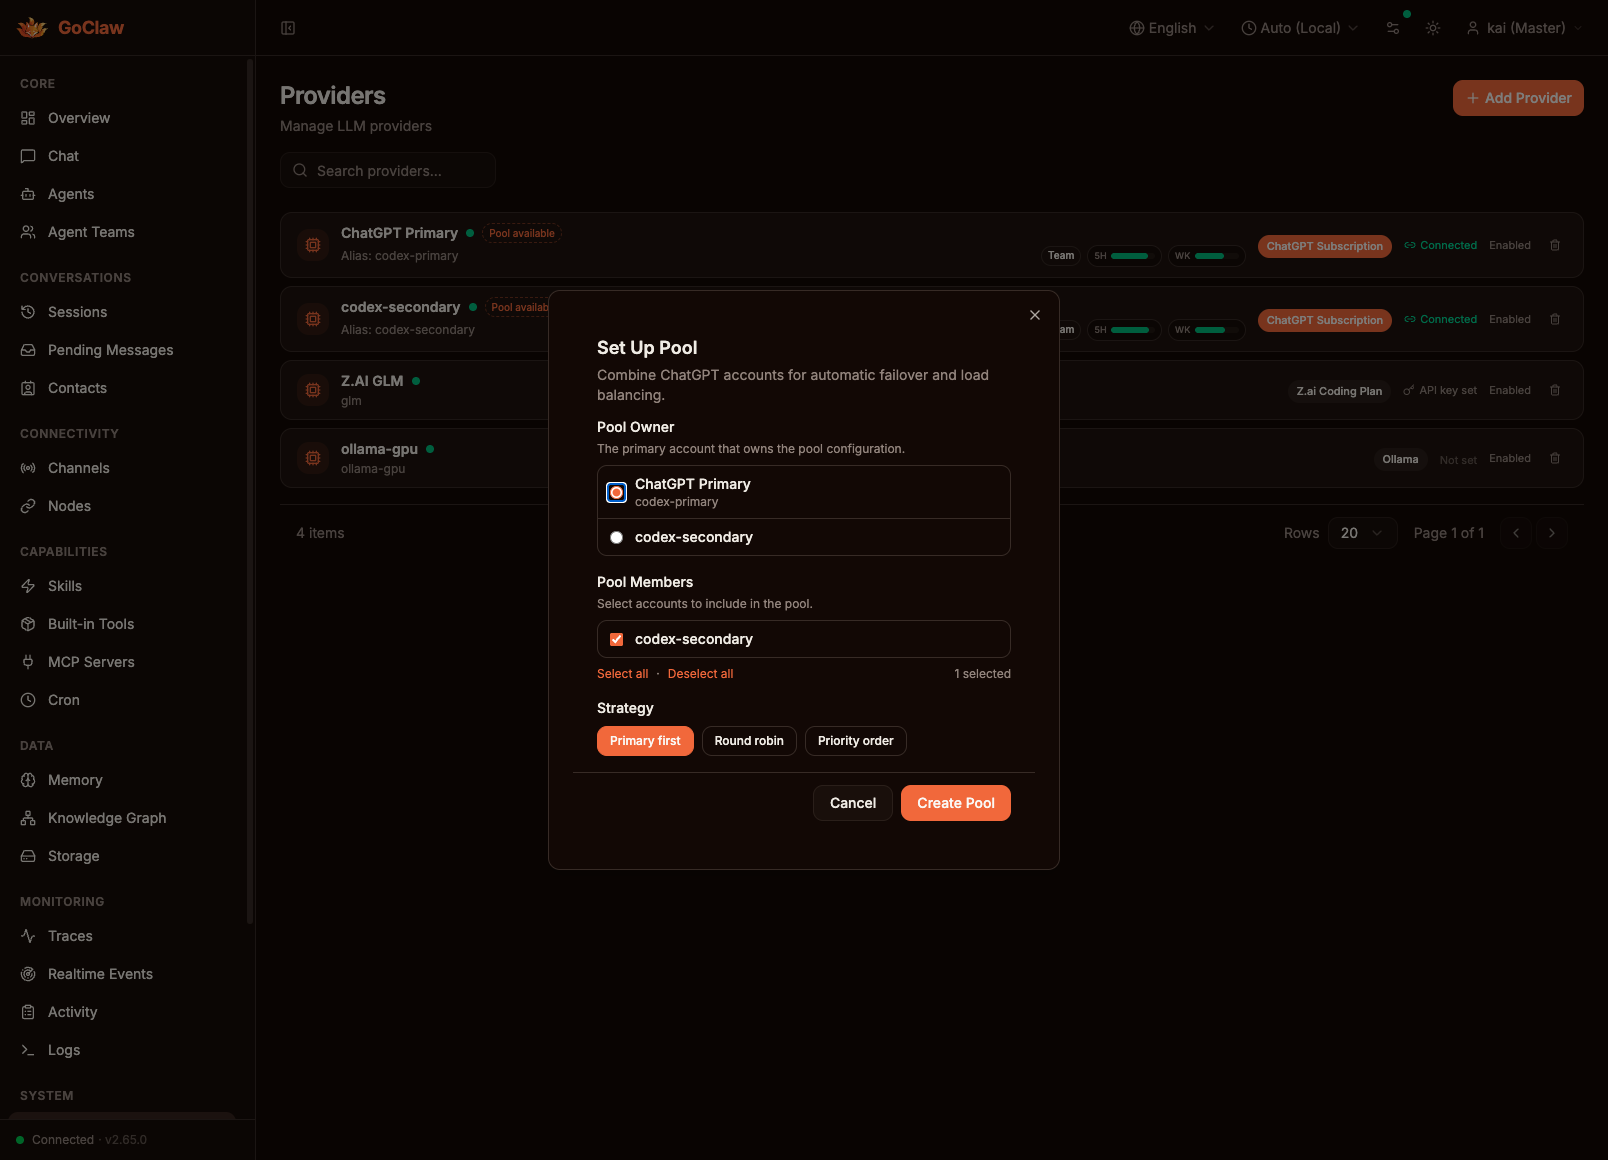Click the Skills lightning icon

pos(28,586)
